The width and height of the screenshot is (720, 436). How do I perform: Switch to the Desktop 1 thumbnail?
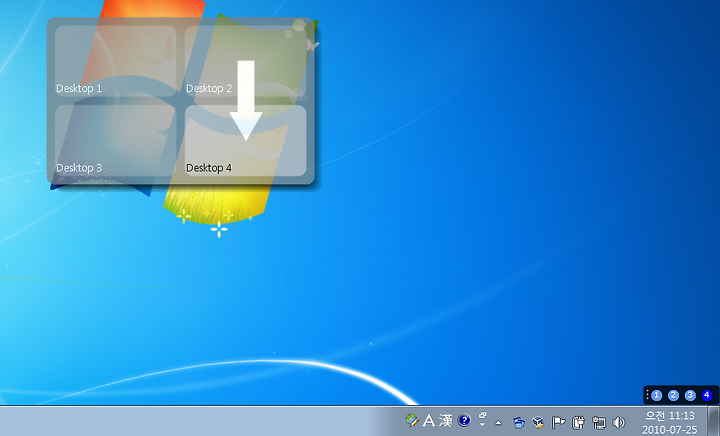tap(115, 61)
